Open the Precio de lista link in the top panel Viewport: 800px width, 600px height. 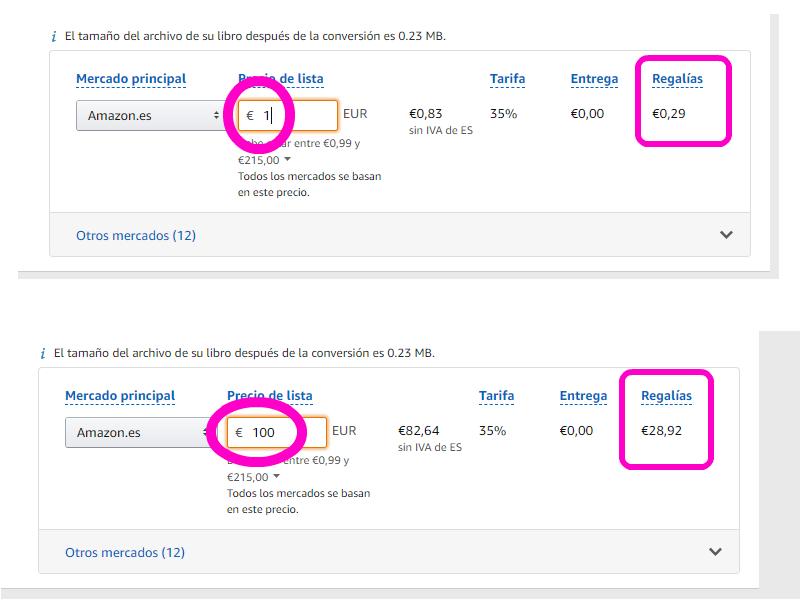[280, 78]
